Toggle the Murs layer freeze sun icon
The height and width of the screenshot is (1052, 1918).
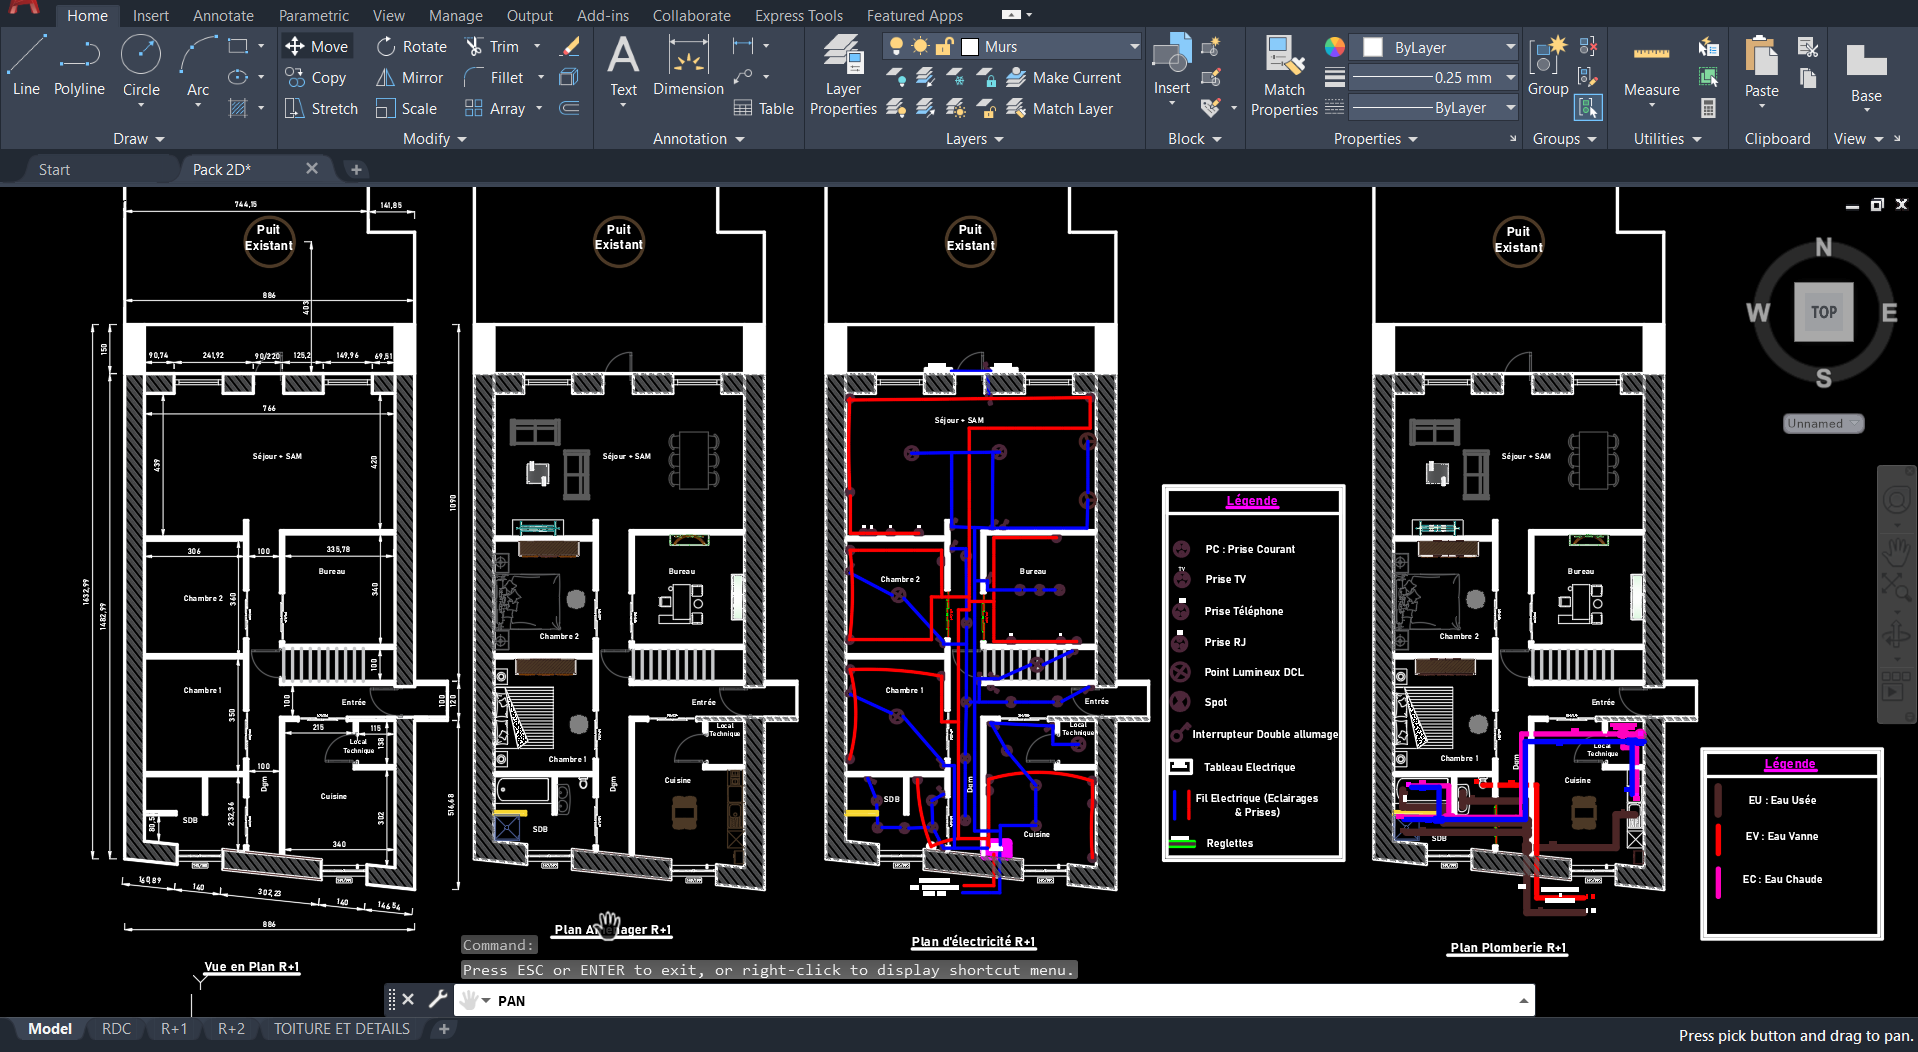[920, 47]
